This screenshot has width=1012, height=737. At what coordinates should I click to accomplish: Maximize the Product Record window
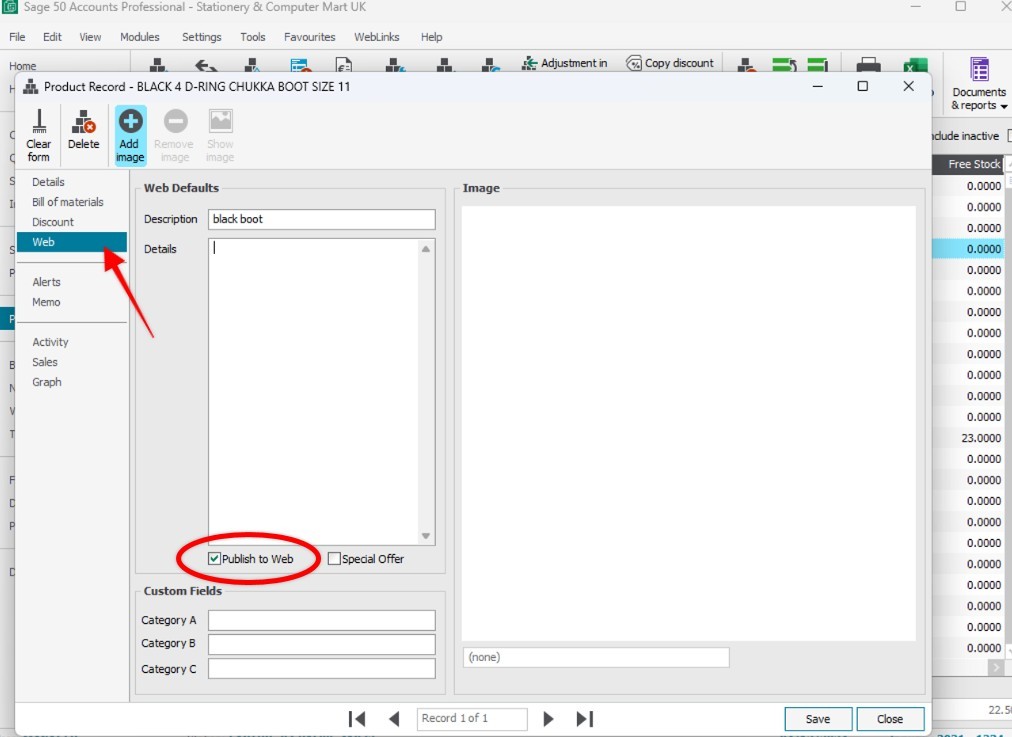pyautogui.click(x=862, y=86)
